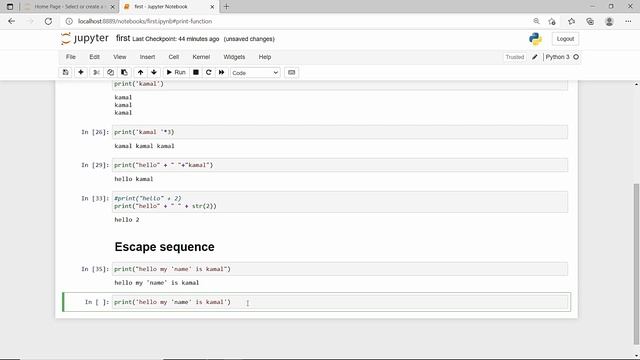Click output 'kamal kamal kamal'
This screenshot has width=640, height=360.
point(144,146)
